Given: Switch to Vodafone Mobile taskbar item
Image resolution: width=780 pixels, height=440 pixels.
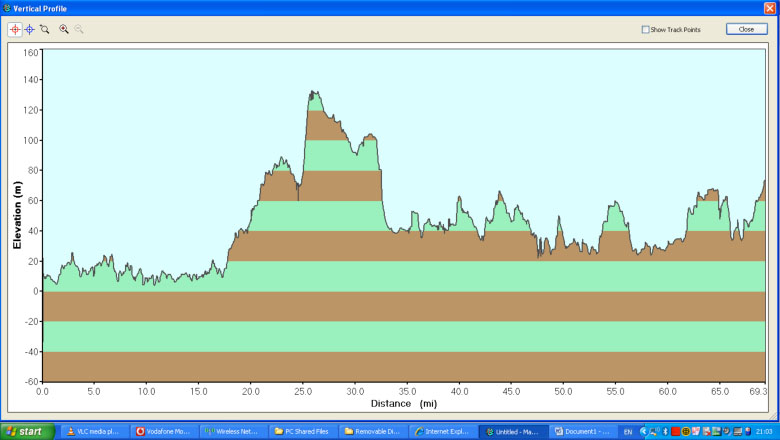Looking at the screenshot, I should [x=163, y=432].
